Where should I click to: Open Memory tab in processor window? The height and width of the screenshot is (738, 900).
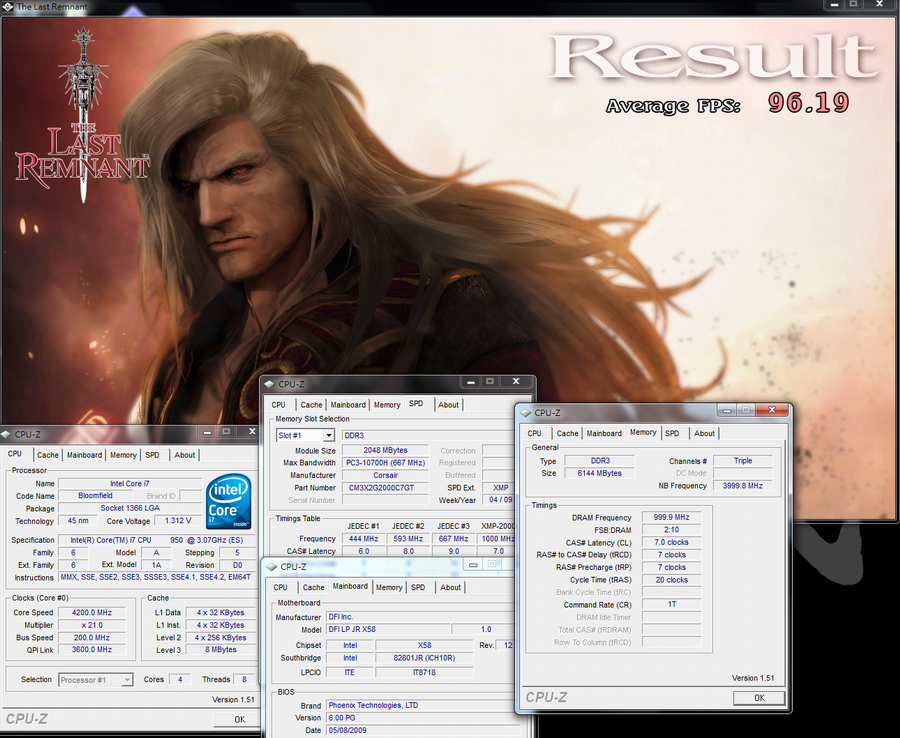[123, 455]
